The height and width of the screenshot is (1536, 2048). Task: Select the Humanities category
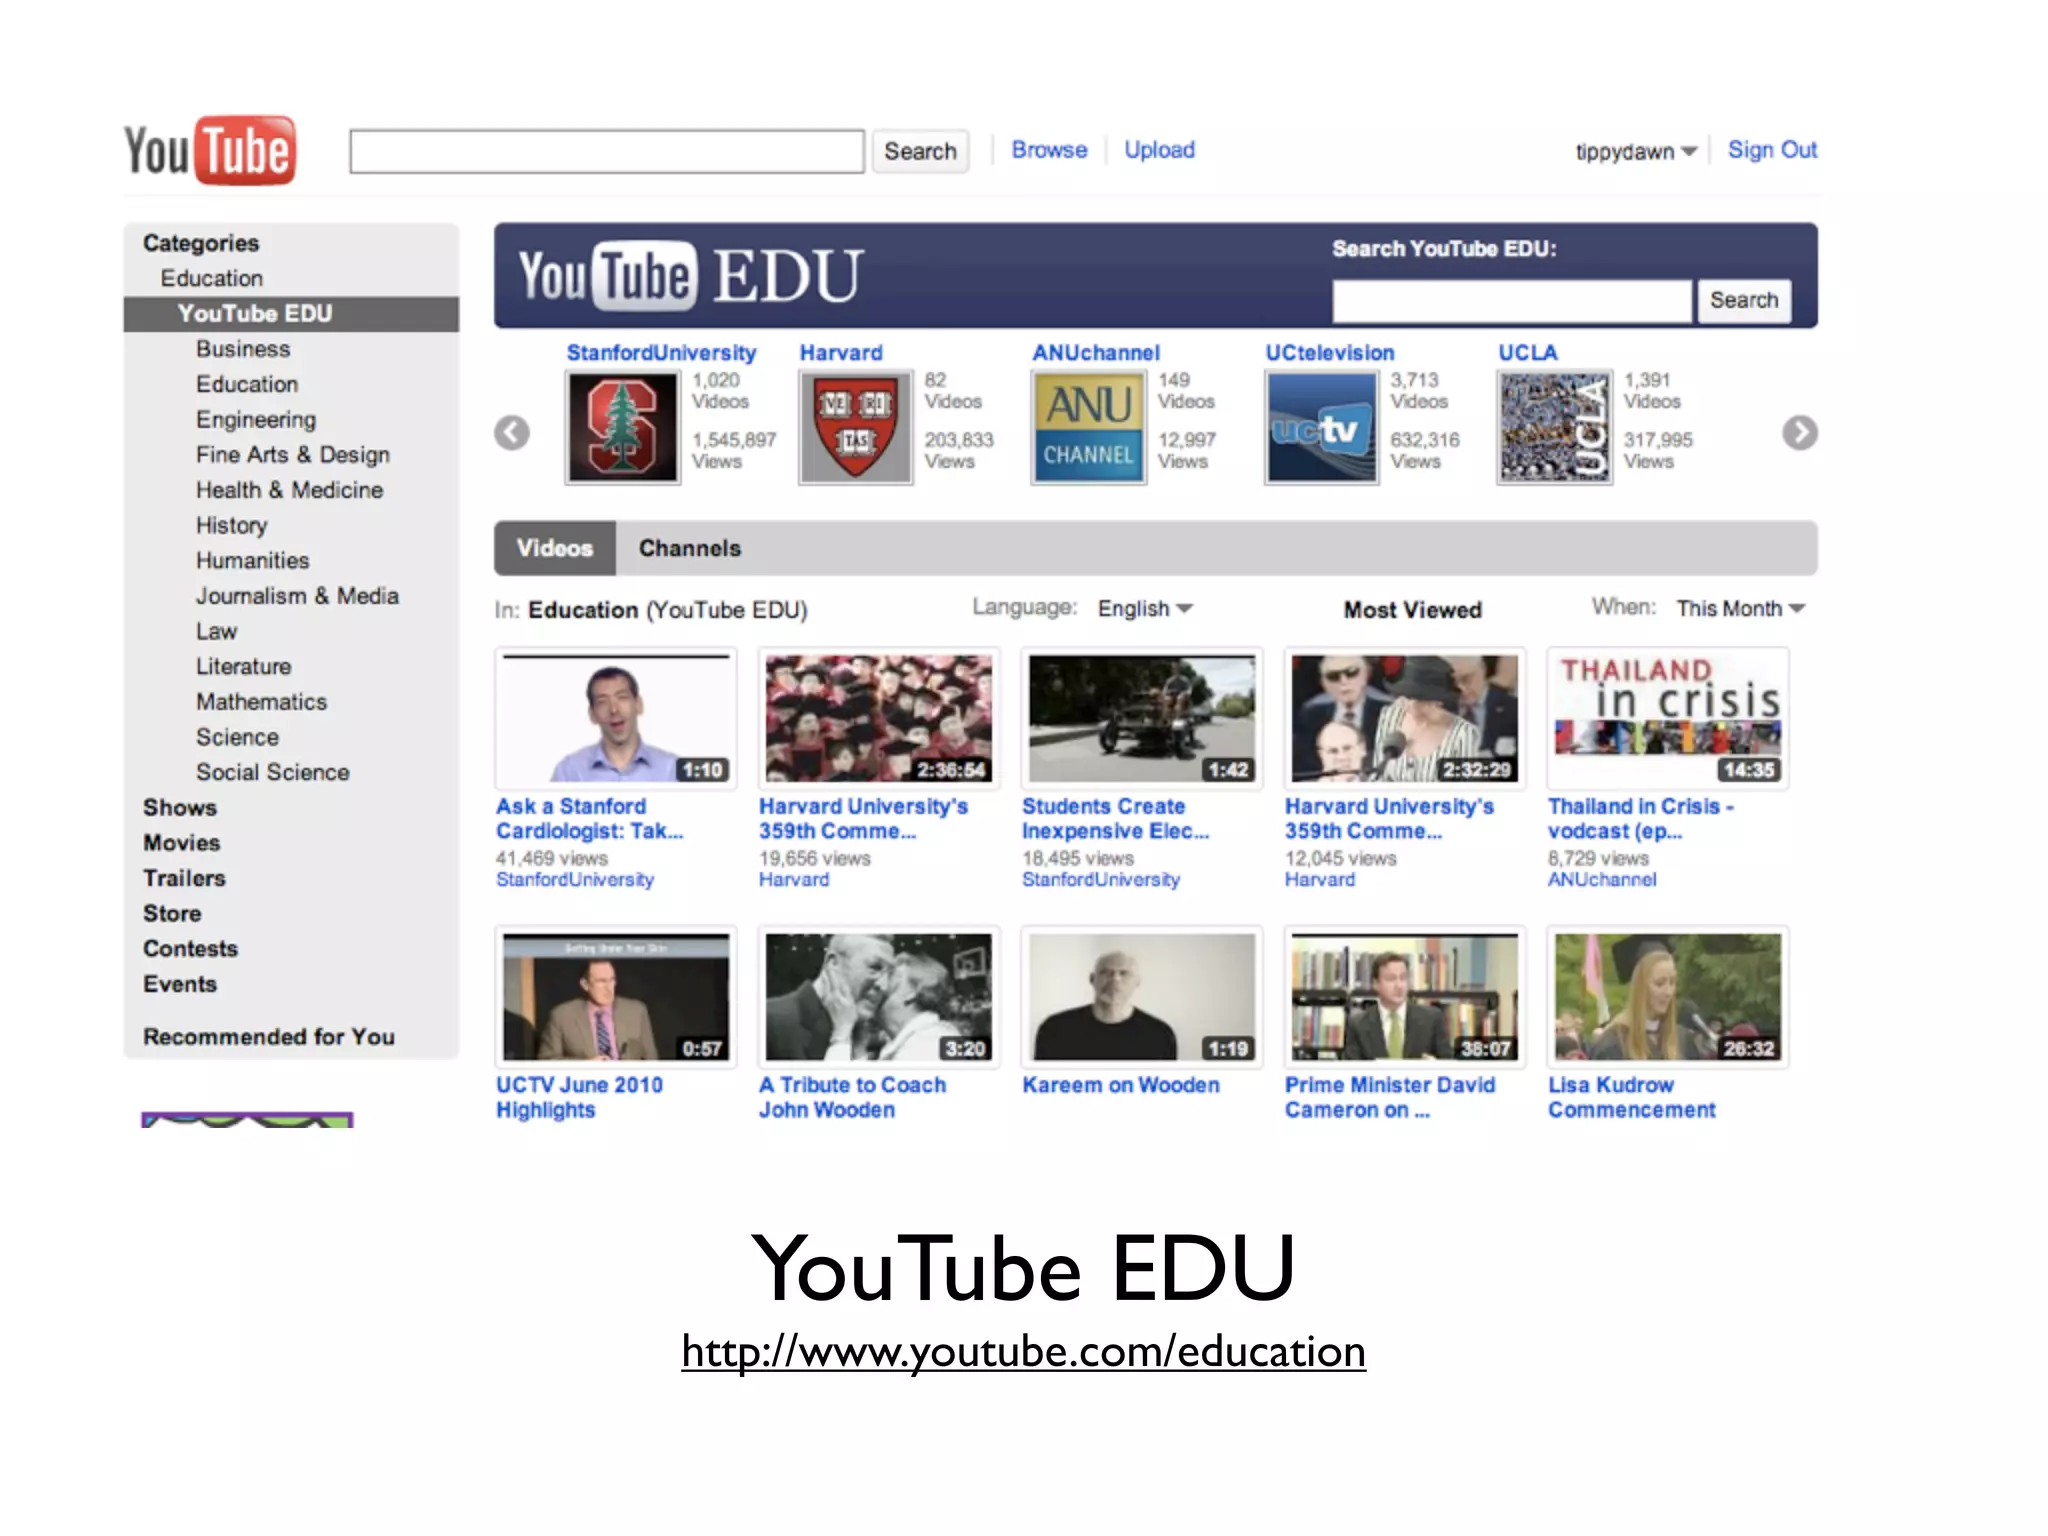click(x=253, y=561)
